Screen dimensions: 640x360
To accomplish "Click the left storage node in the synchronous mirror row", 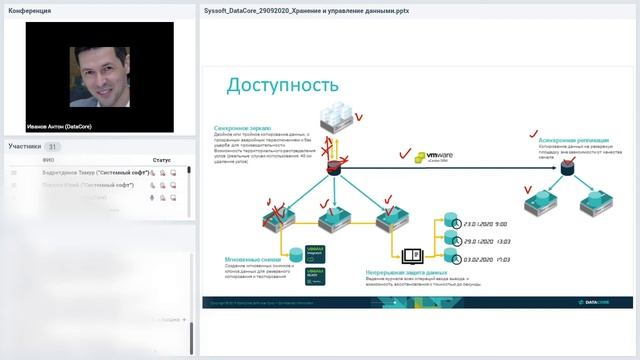I will [x=279, y=221].
